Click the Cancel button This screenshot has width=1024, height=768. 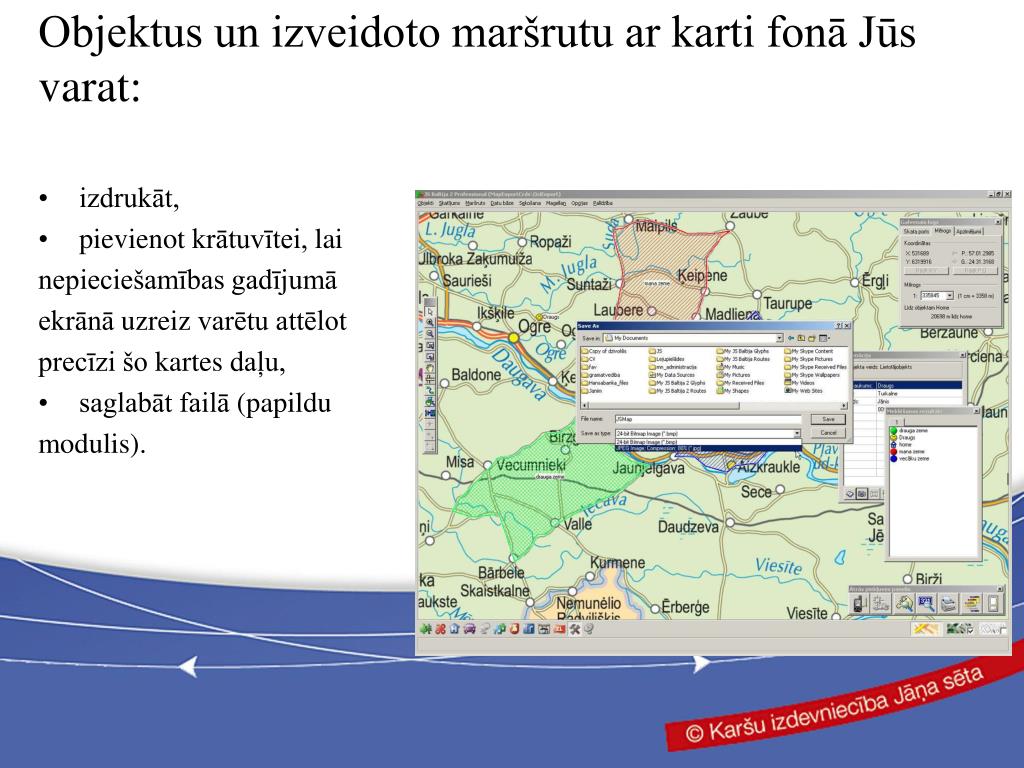click(x=828, y=432)
